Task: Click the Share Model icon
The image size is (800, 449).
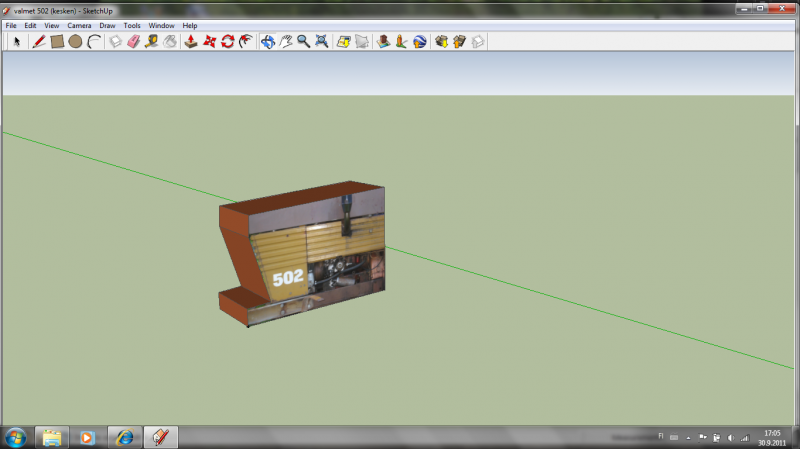Action: (x=459, y=41)
